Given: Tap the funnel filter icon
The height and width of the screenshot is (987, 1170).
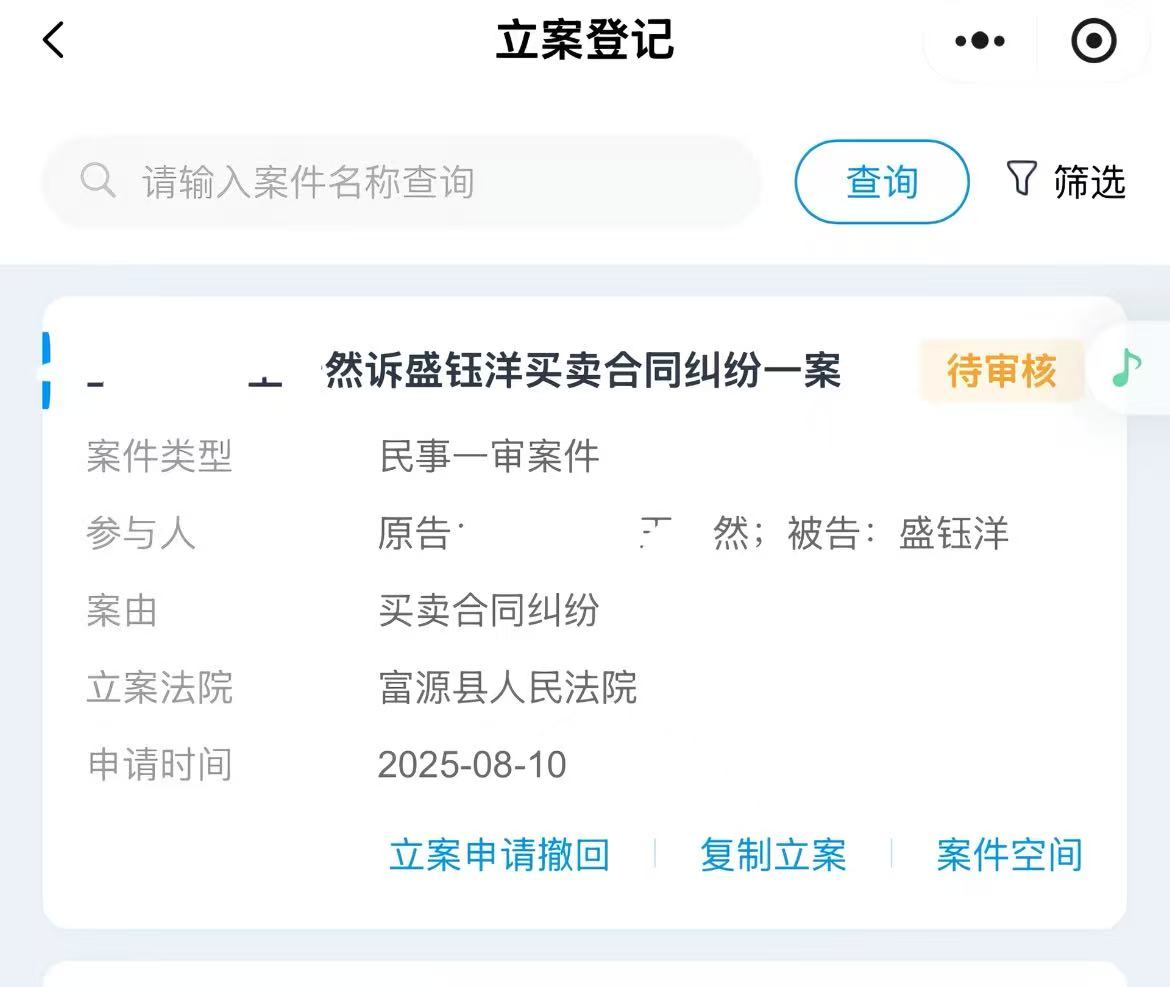Looking at the screenshot, I should pyautogui.click(x=1021, y=179).
